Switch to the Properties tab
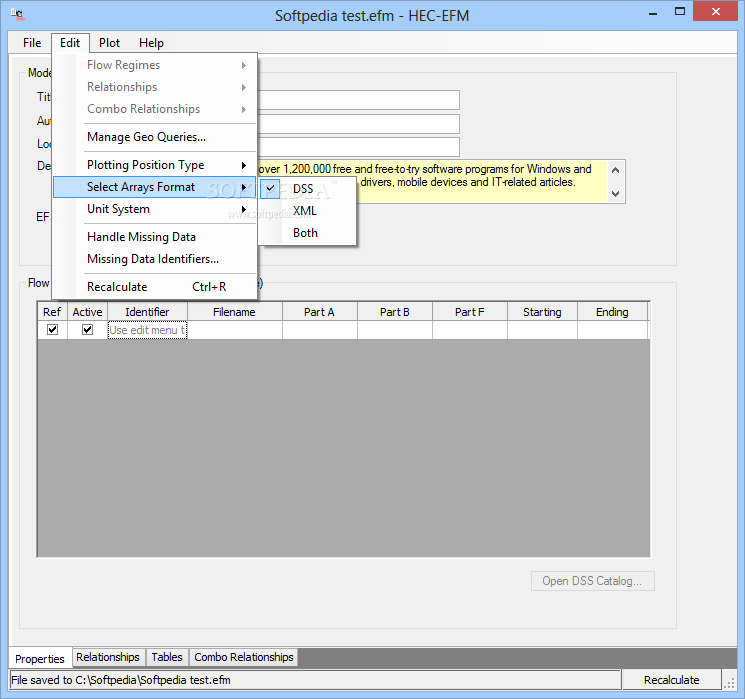 pos(40,659)
